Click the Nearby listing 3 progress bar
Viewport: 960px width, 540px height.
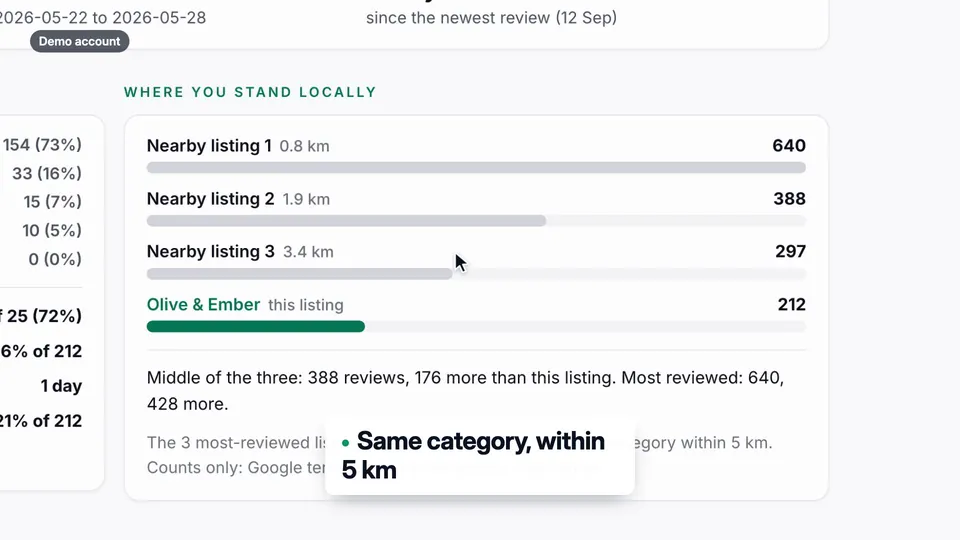pyautogui.click(x=476, y=274)
